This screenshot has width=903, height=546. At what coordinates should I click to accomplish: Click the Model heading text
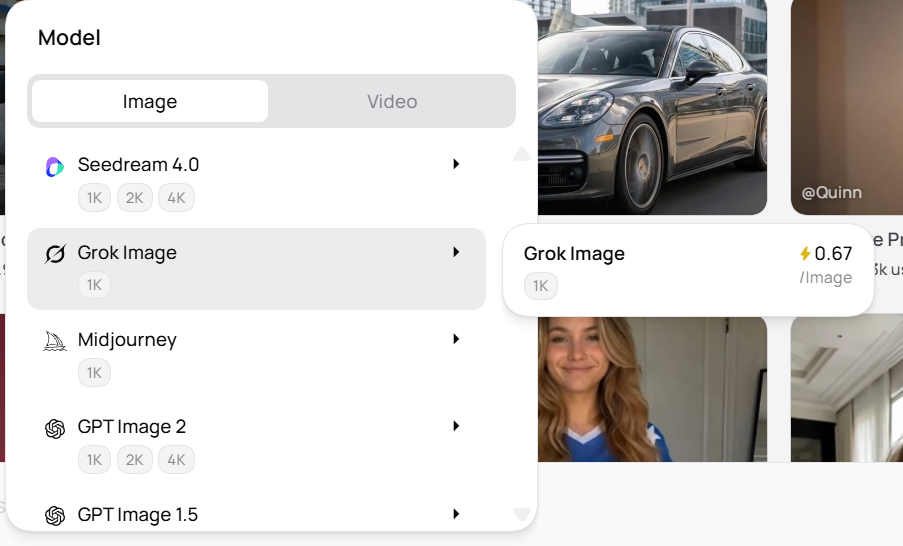69,38
